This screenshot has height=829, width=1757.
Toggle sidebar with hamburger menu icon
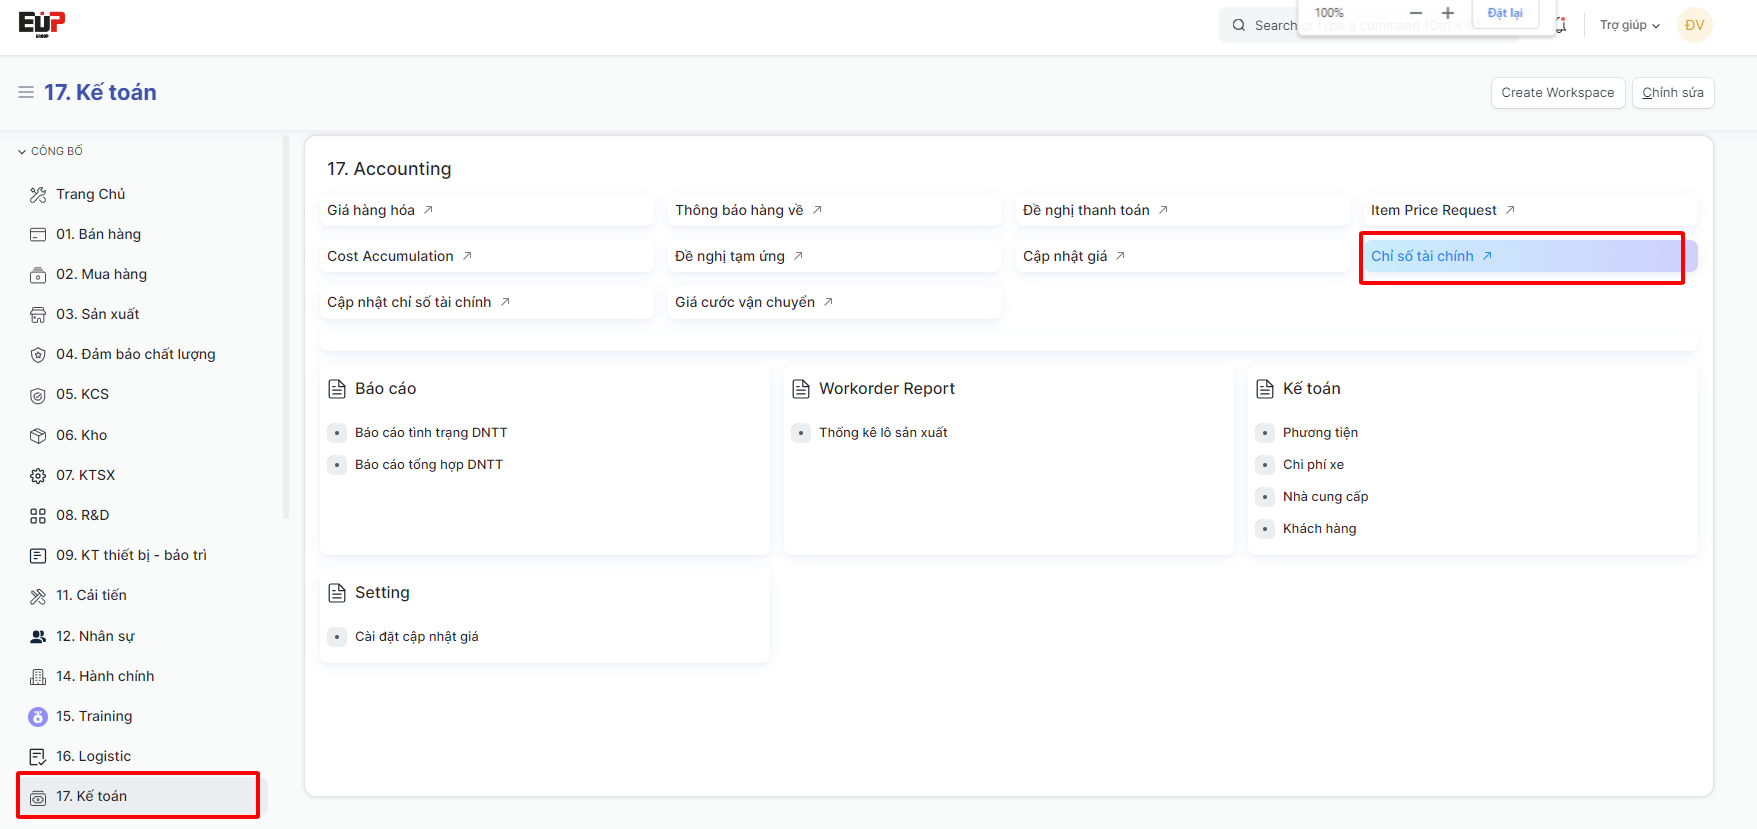26,92
